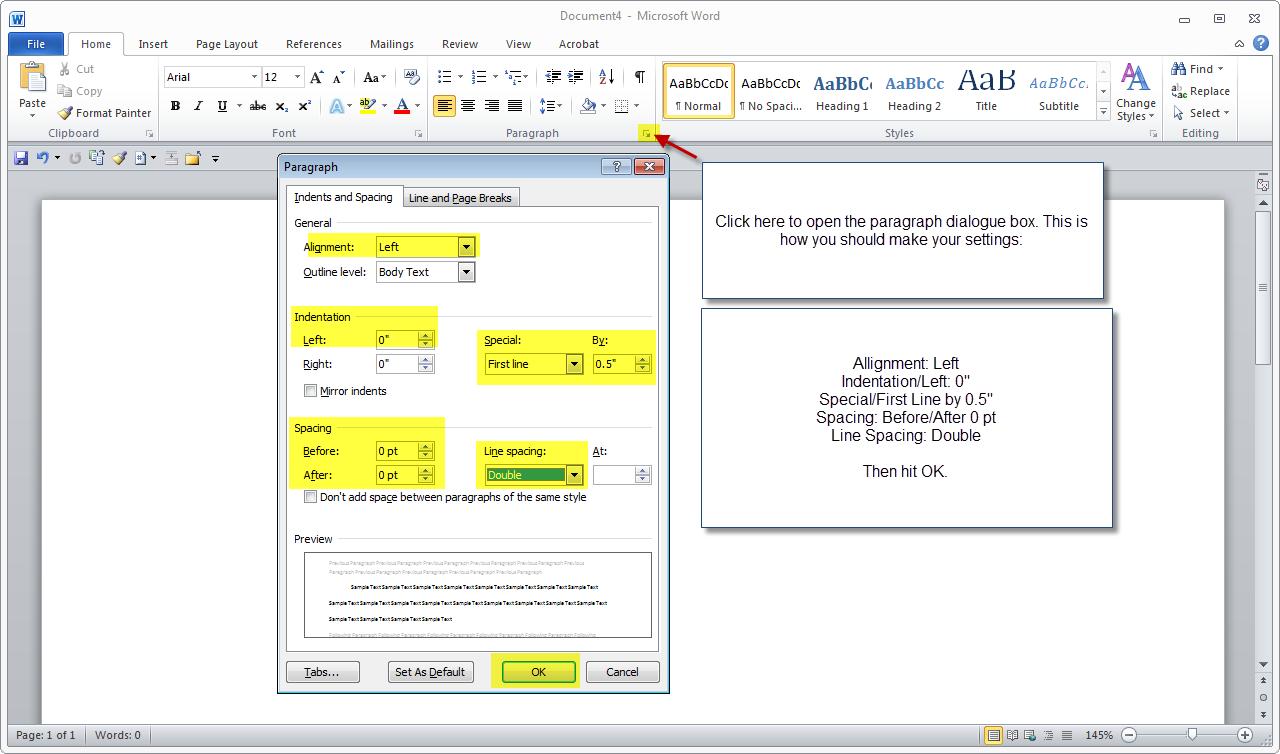This screenshot has height=754, width=1280.
Task: Click the Change Styles icon
Action: pyautogui.click(x=1135, y=92)
